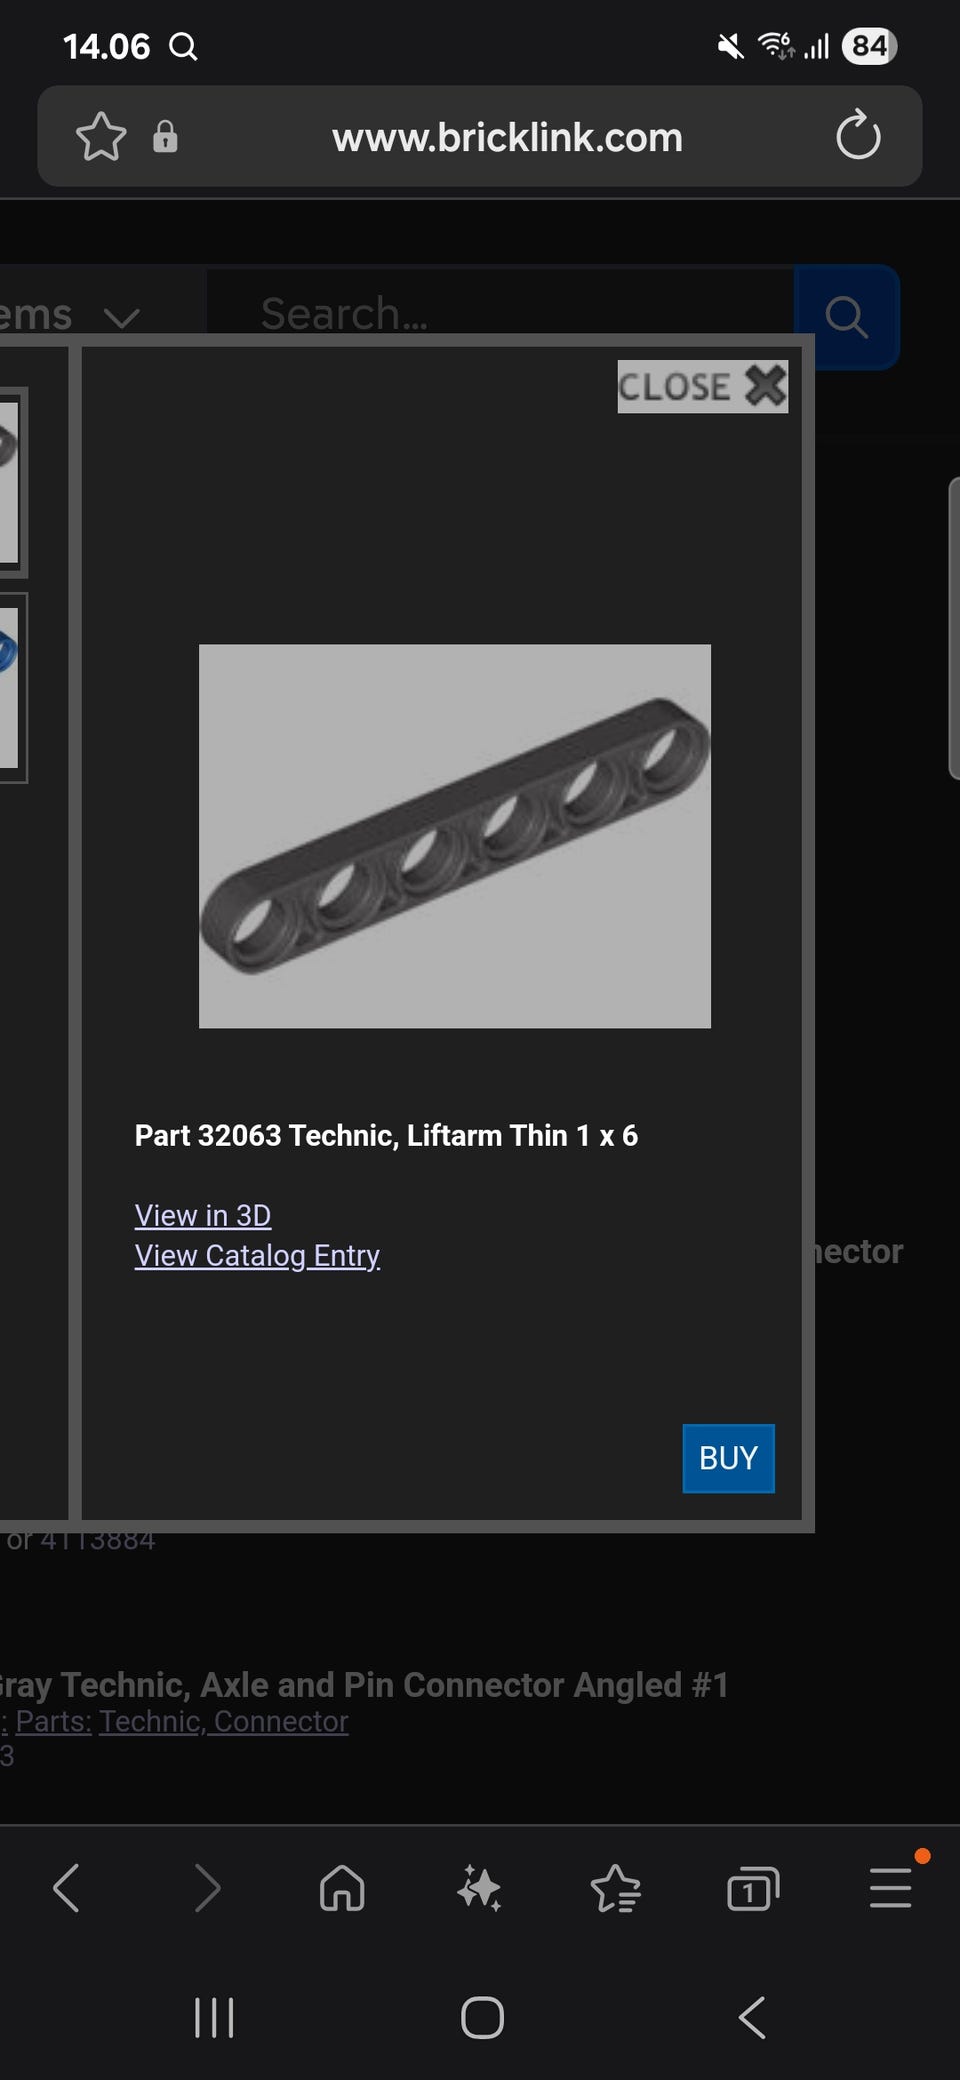Expand the Items dropdown chevron

(121, 318)
